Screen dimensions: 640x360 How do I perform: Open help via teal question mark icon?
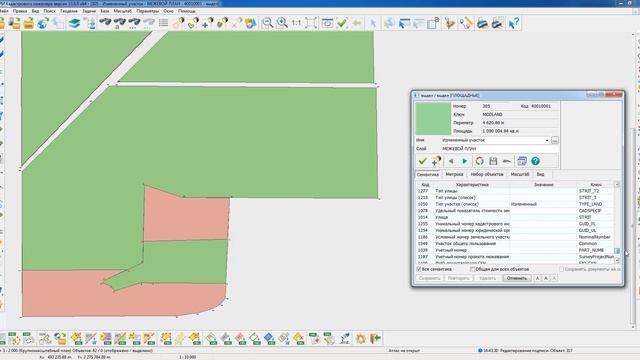(x=536, y=161)
